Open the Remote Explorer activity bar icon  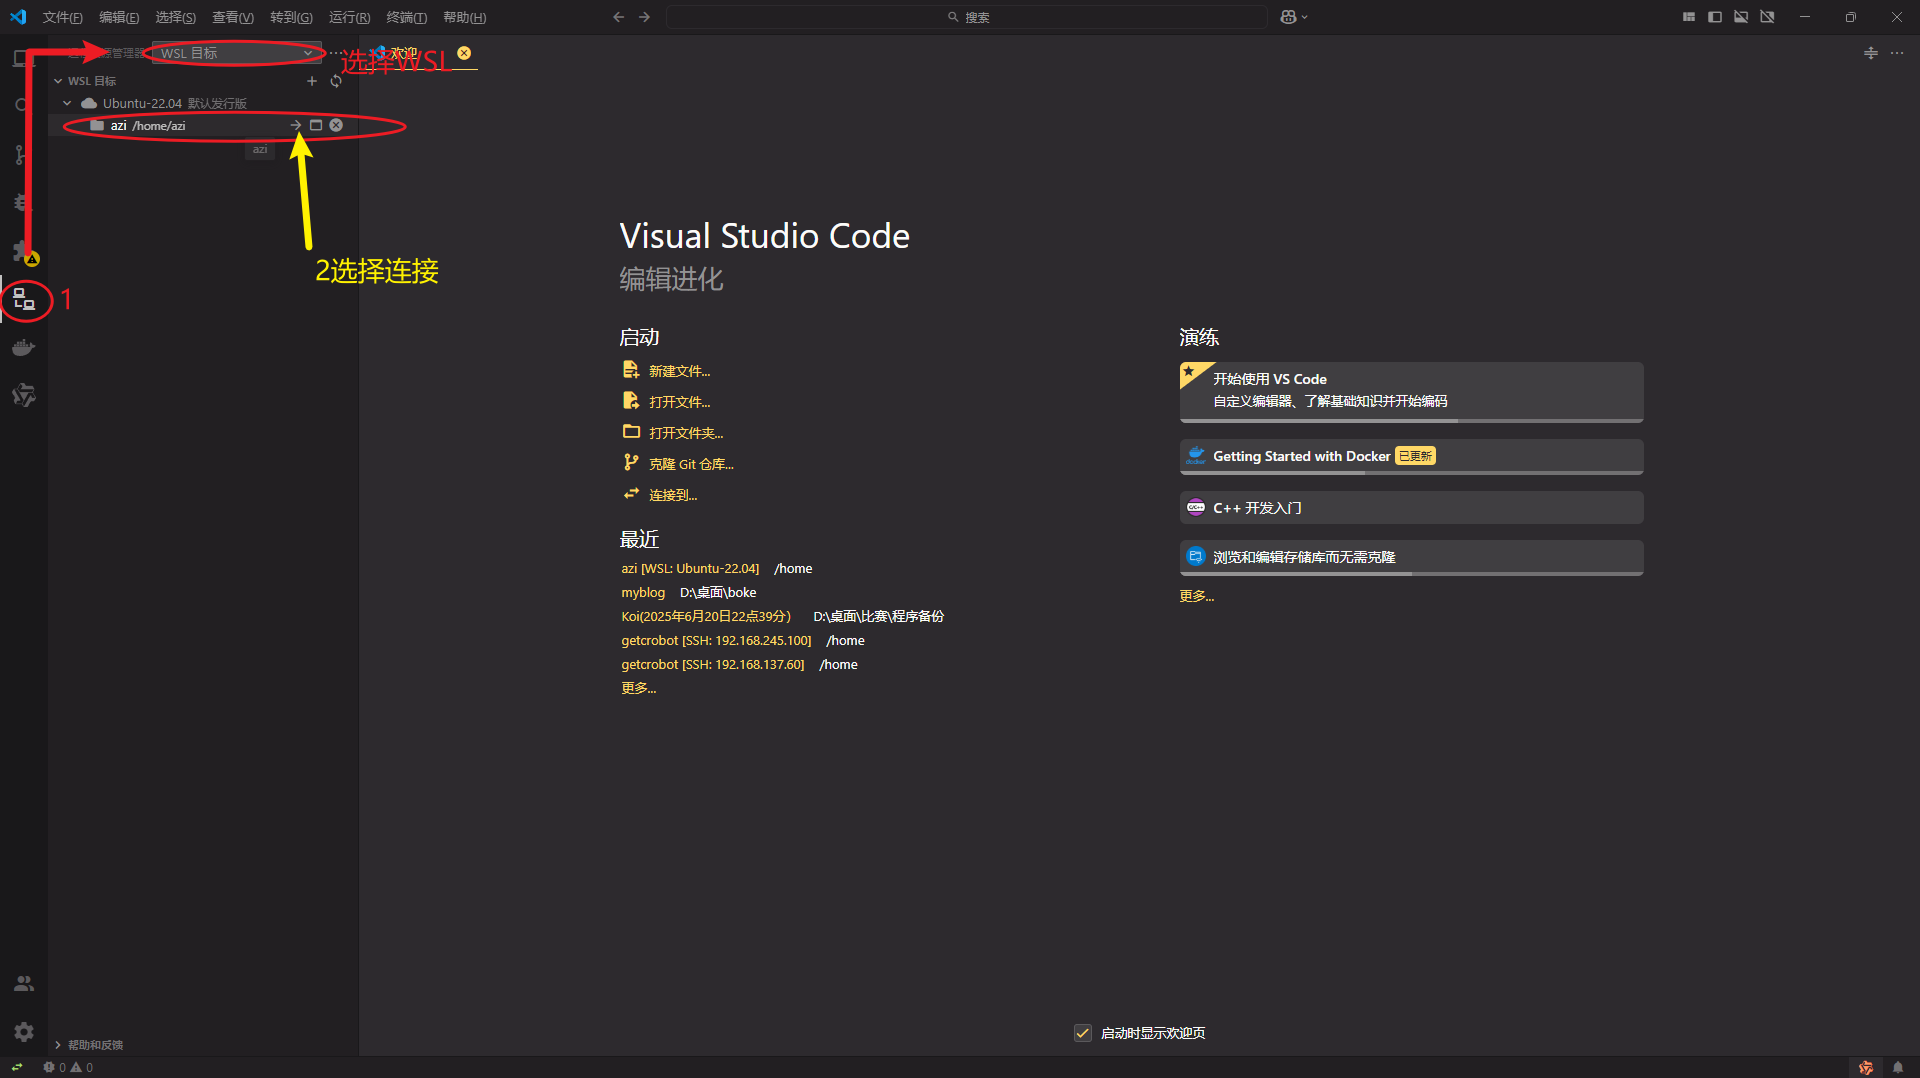pyautogui.click(x=24, y=299)
